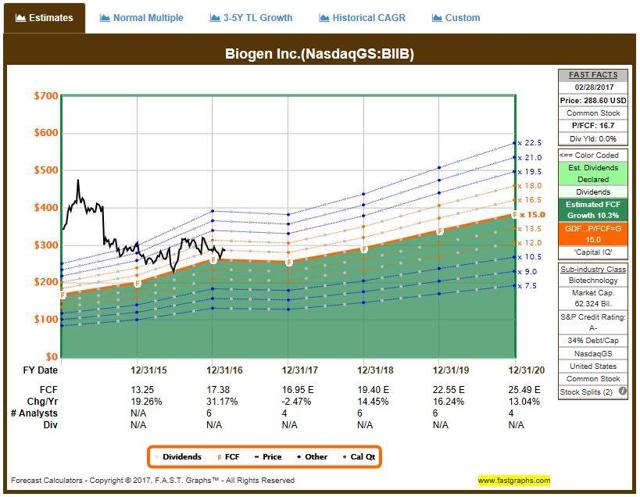Click the Price: 288.60 USD fact
640x497 pixels.
click(593, 100)
